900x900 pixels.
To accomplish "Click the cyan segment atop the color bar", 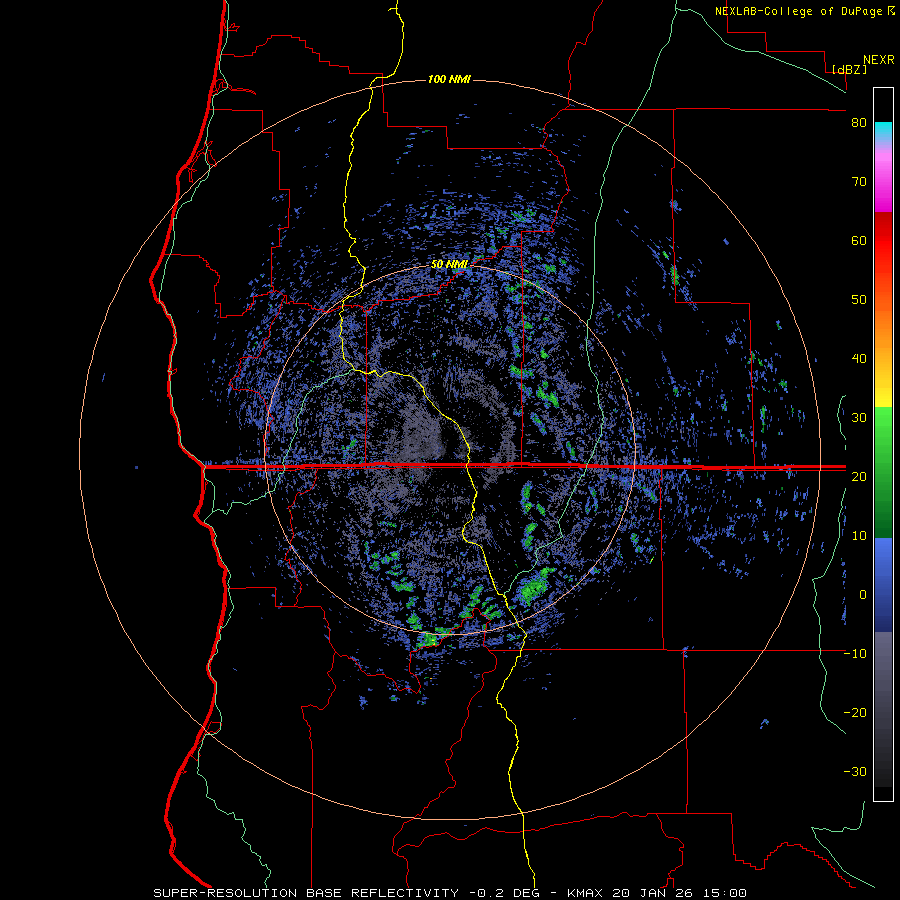I will [883, 131].
